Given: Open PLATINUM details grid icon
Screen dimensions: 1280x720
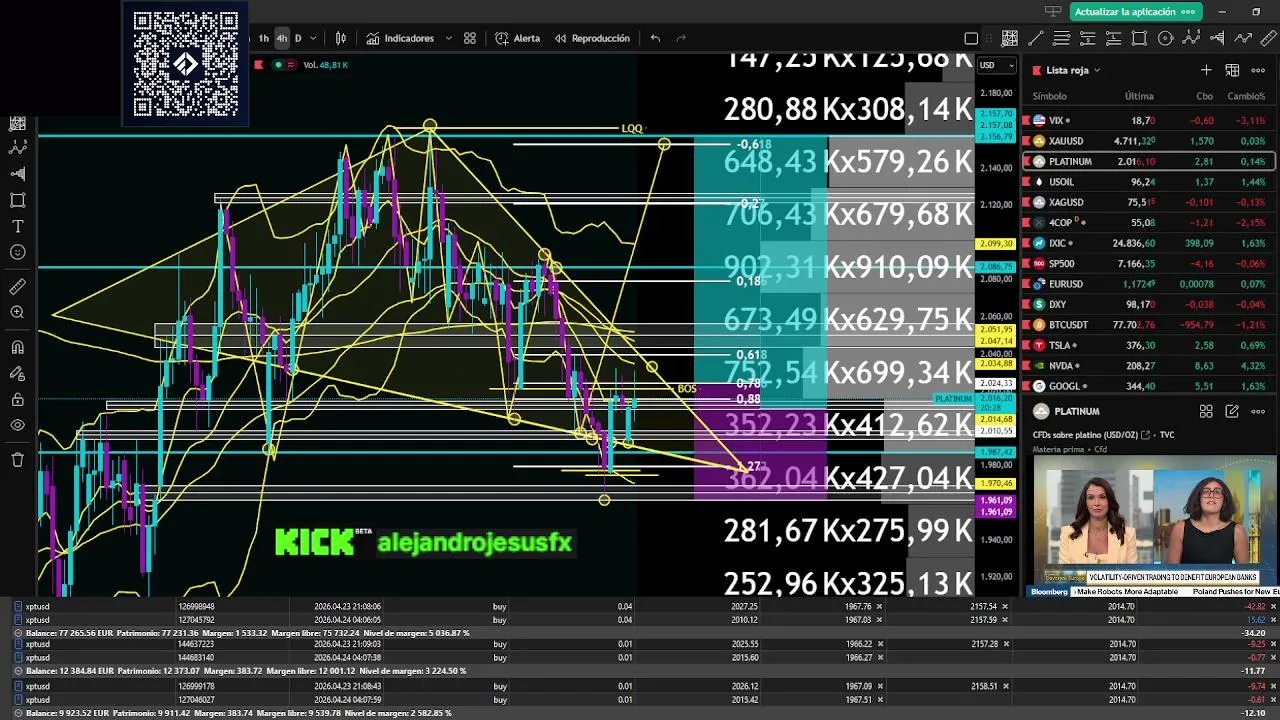Looking at the screenshot, I should (x=1206, y=411).
